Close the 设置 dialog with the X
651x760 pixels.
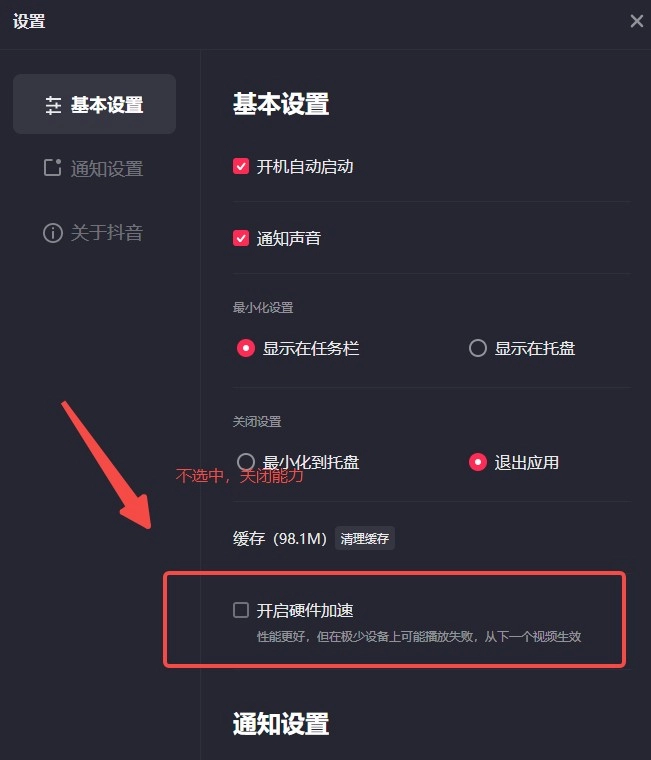coord(636,21)
